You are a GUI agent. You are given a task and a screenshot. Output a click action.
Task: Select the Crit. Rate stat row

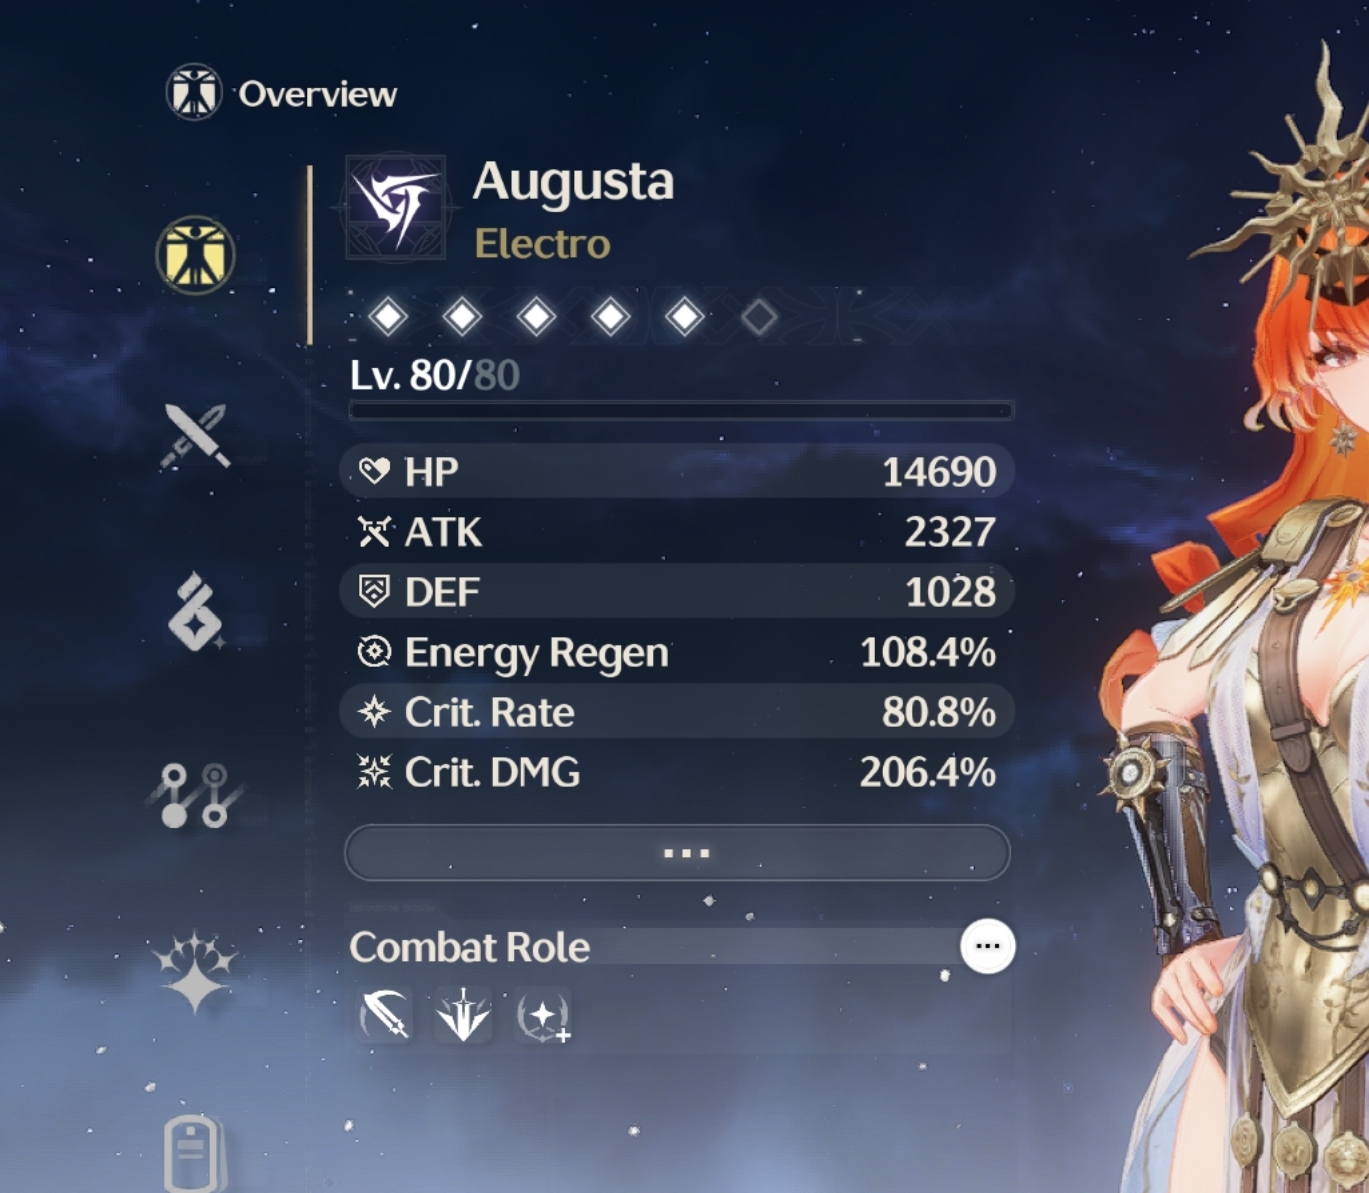(677, 712)
